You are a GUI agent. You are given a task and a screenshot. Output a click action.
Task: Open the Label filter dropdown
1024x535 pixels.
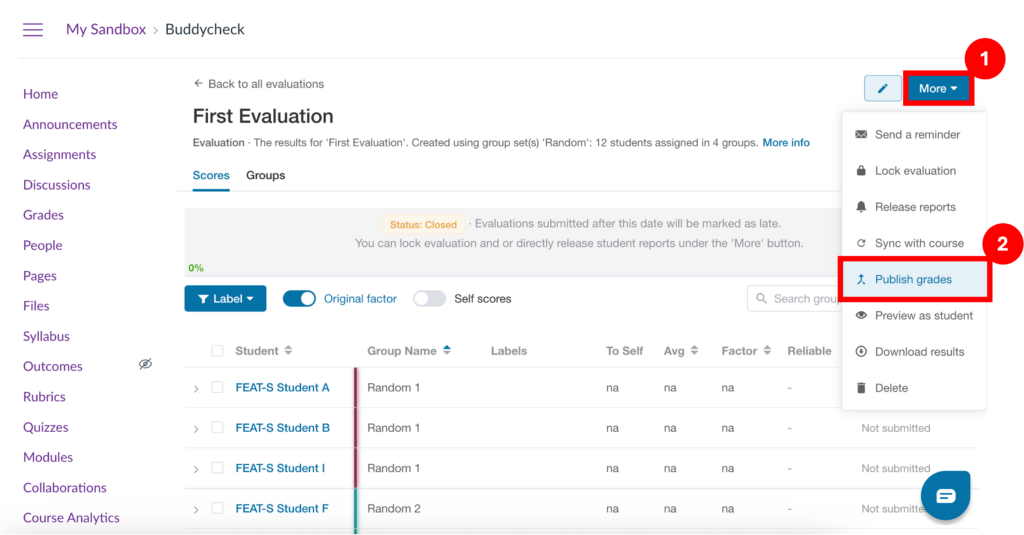tap(225, 298)
